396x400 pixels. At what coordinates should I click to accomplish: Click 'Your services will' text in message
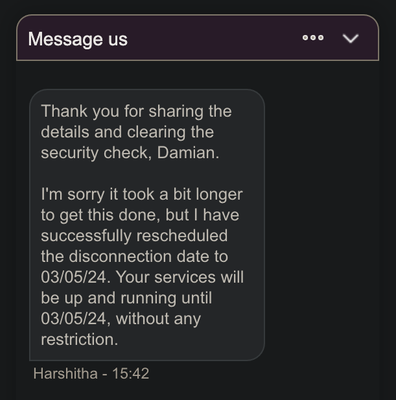180,277
